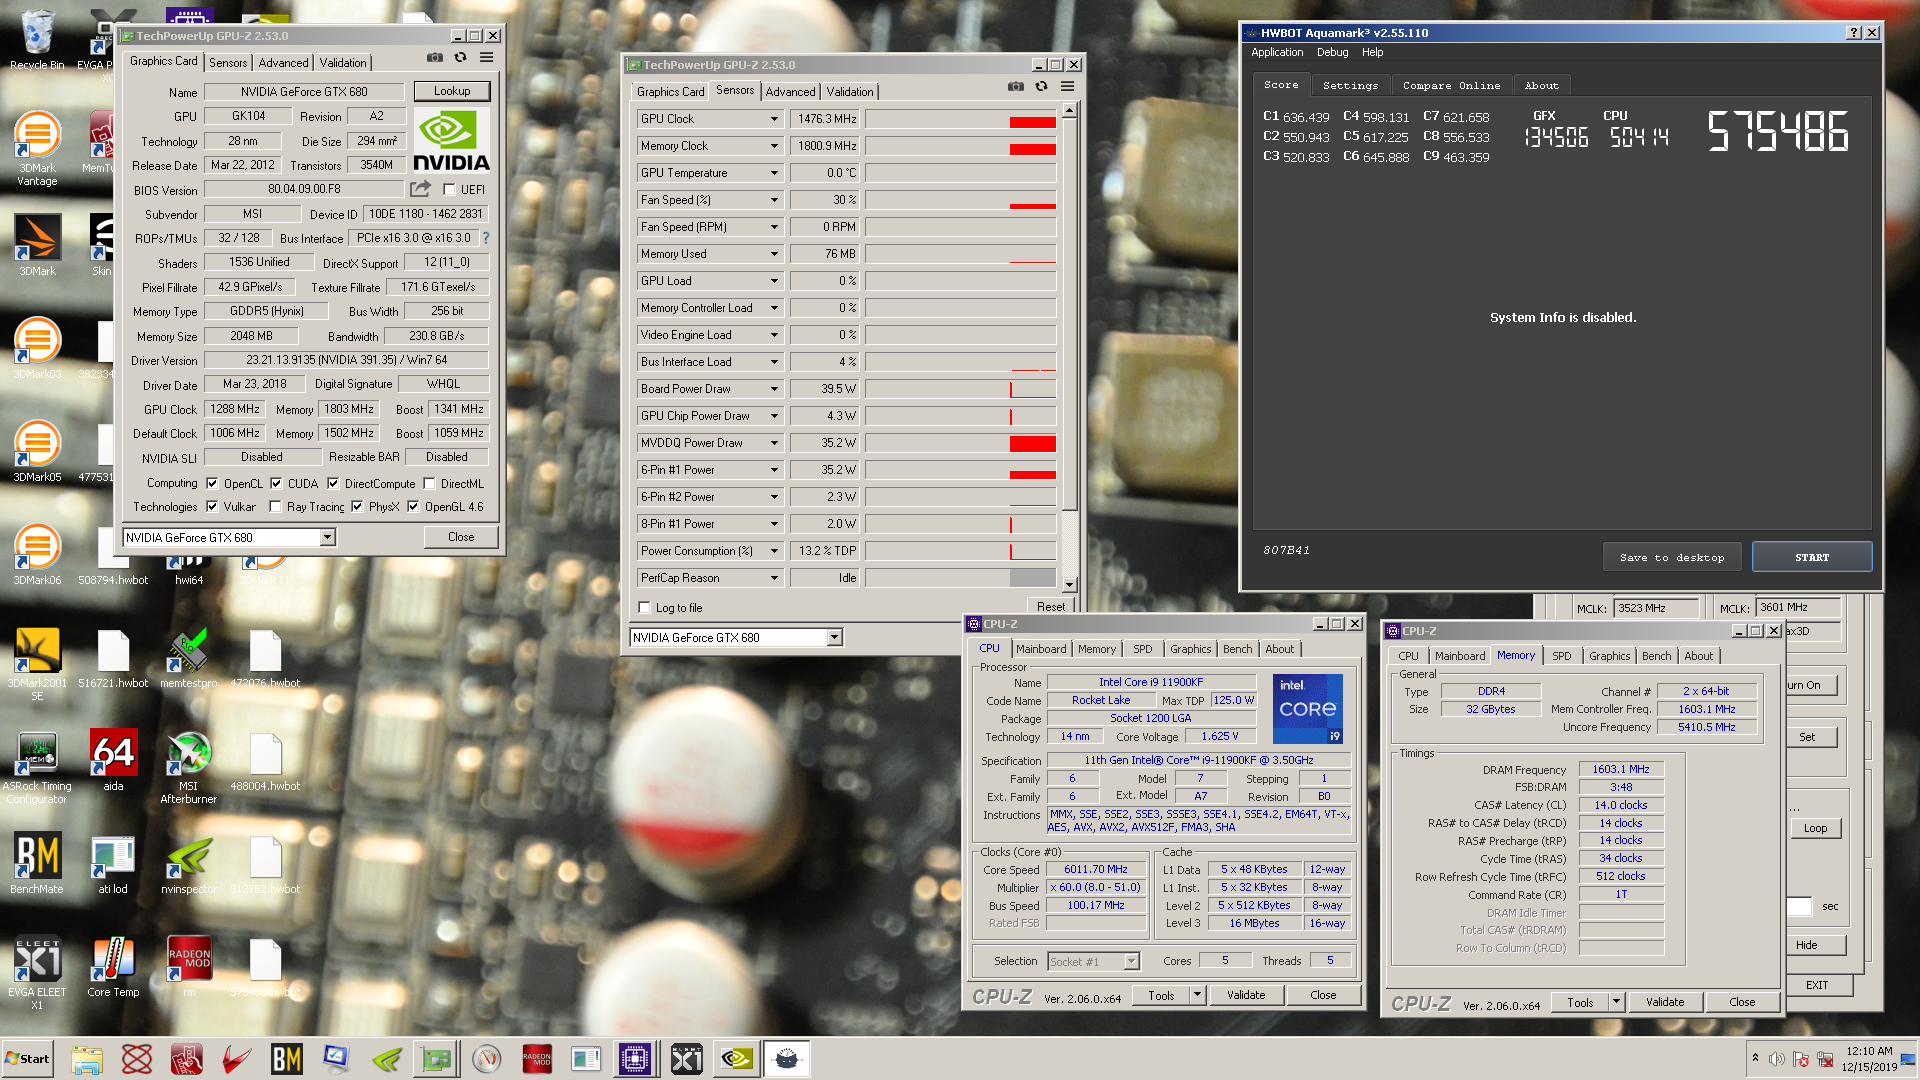1920x1080 pixels.
Task: Toggle the DirectML checkbox
Action: 429,483
